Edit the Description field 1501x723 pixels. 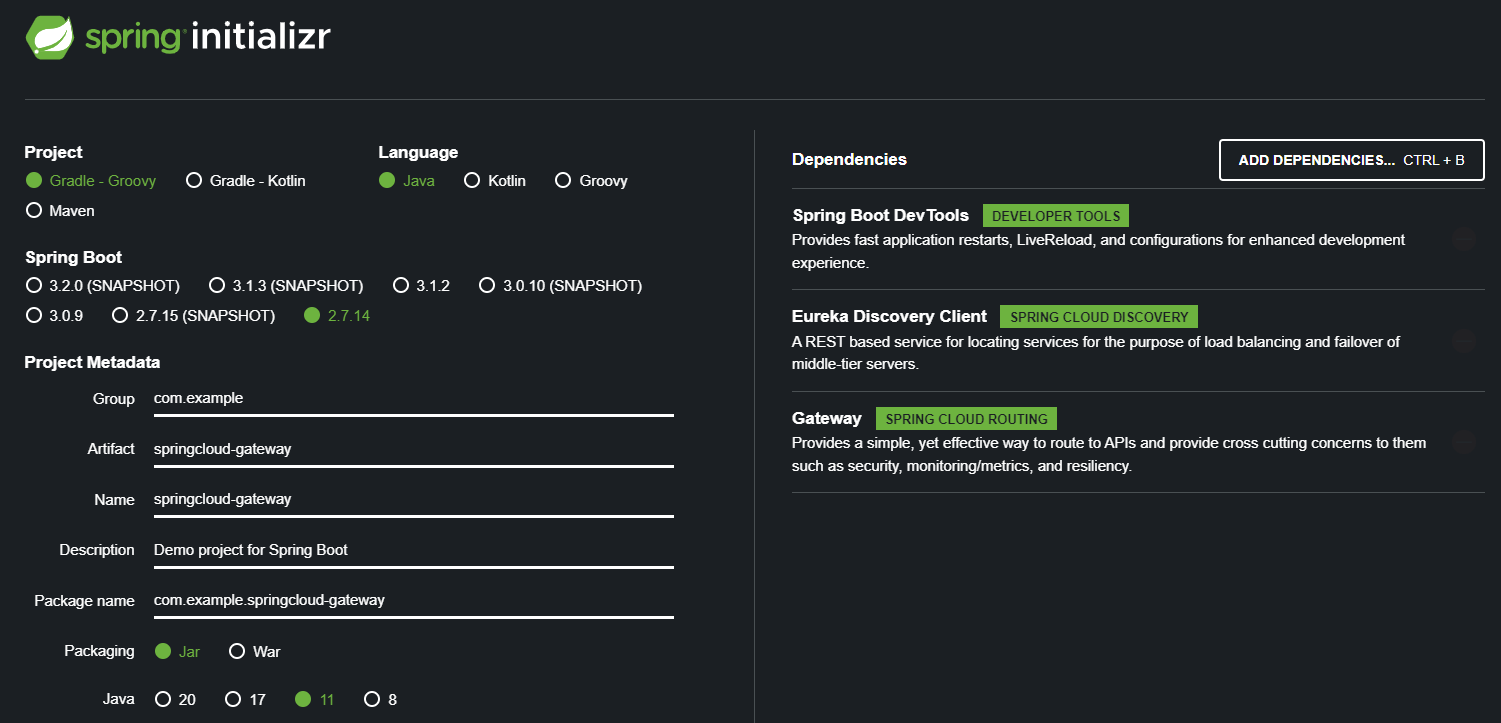point(413,551)
